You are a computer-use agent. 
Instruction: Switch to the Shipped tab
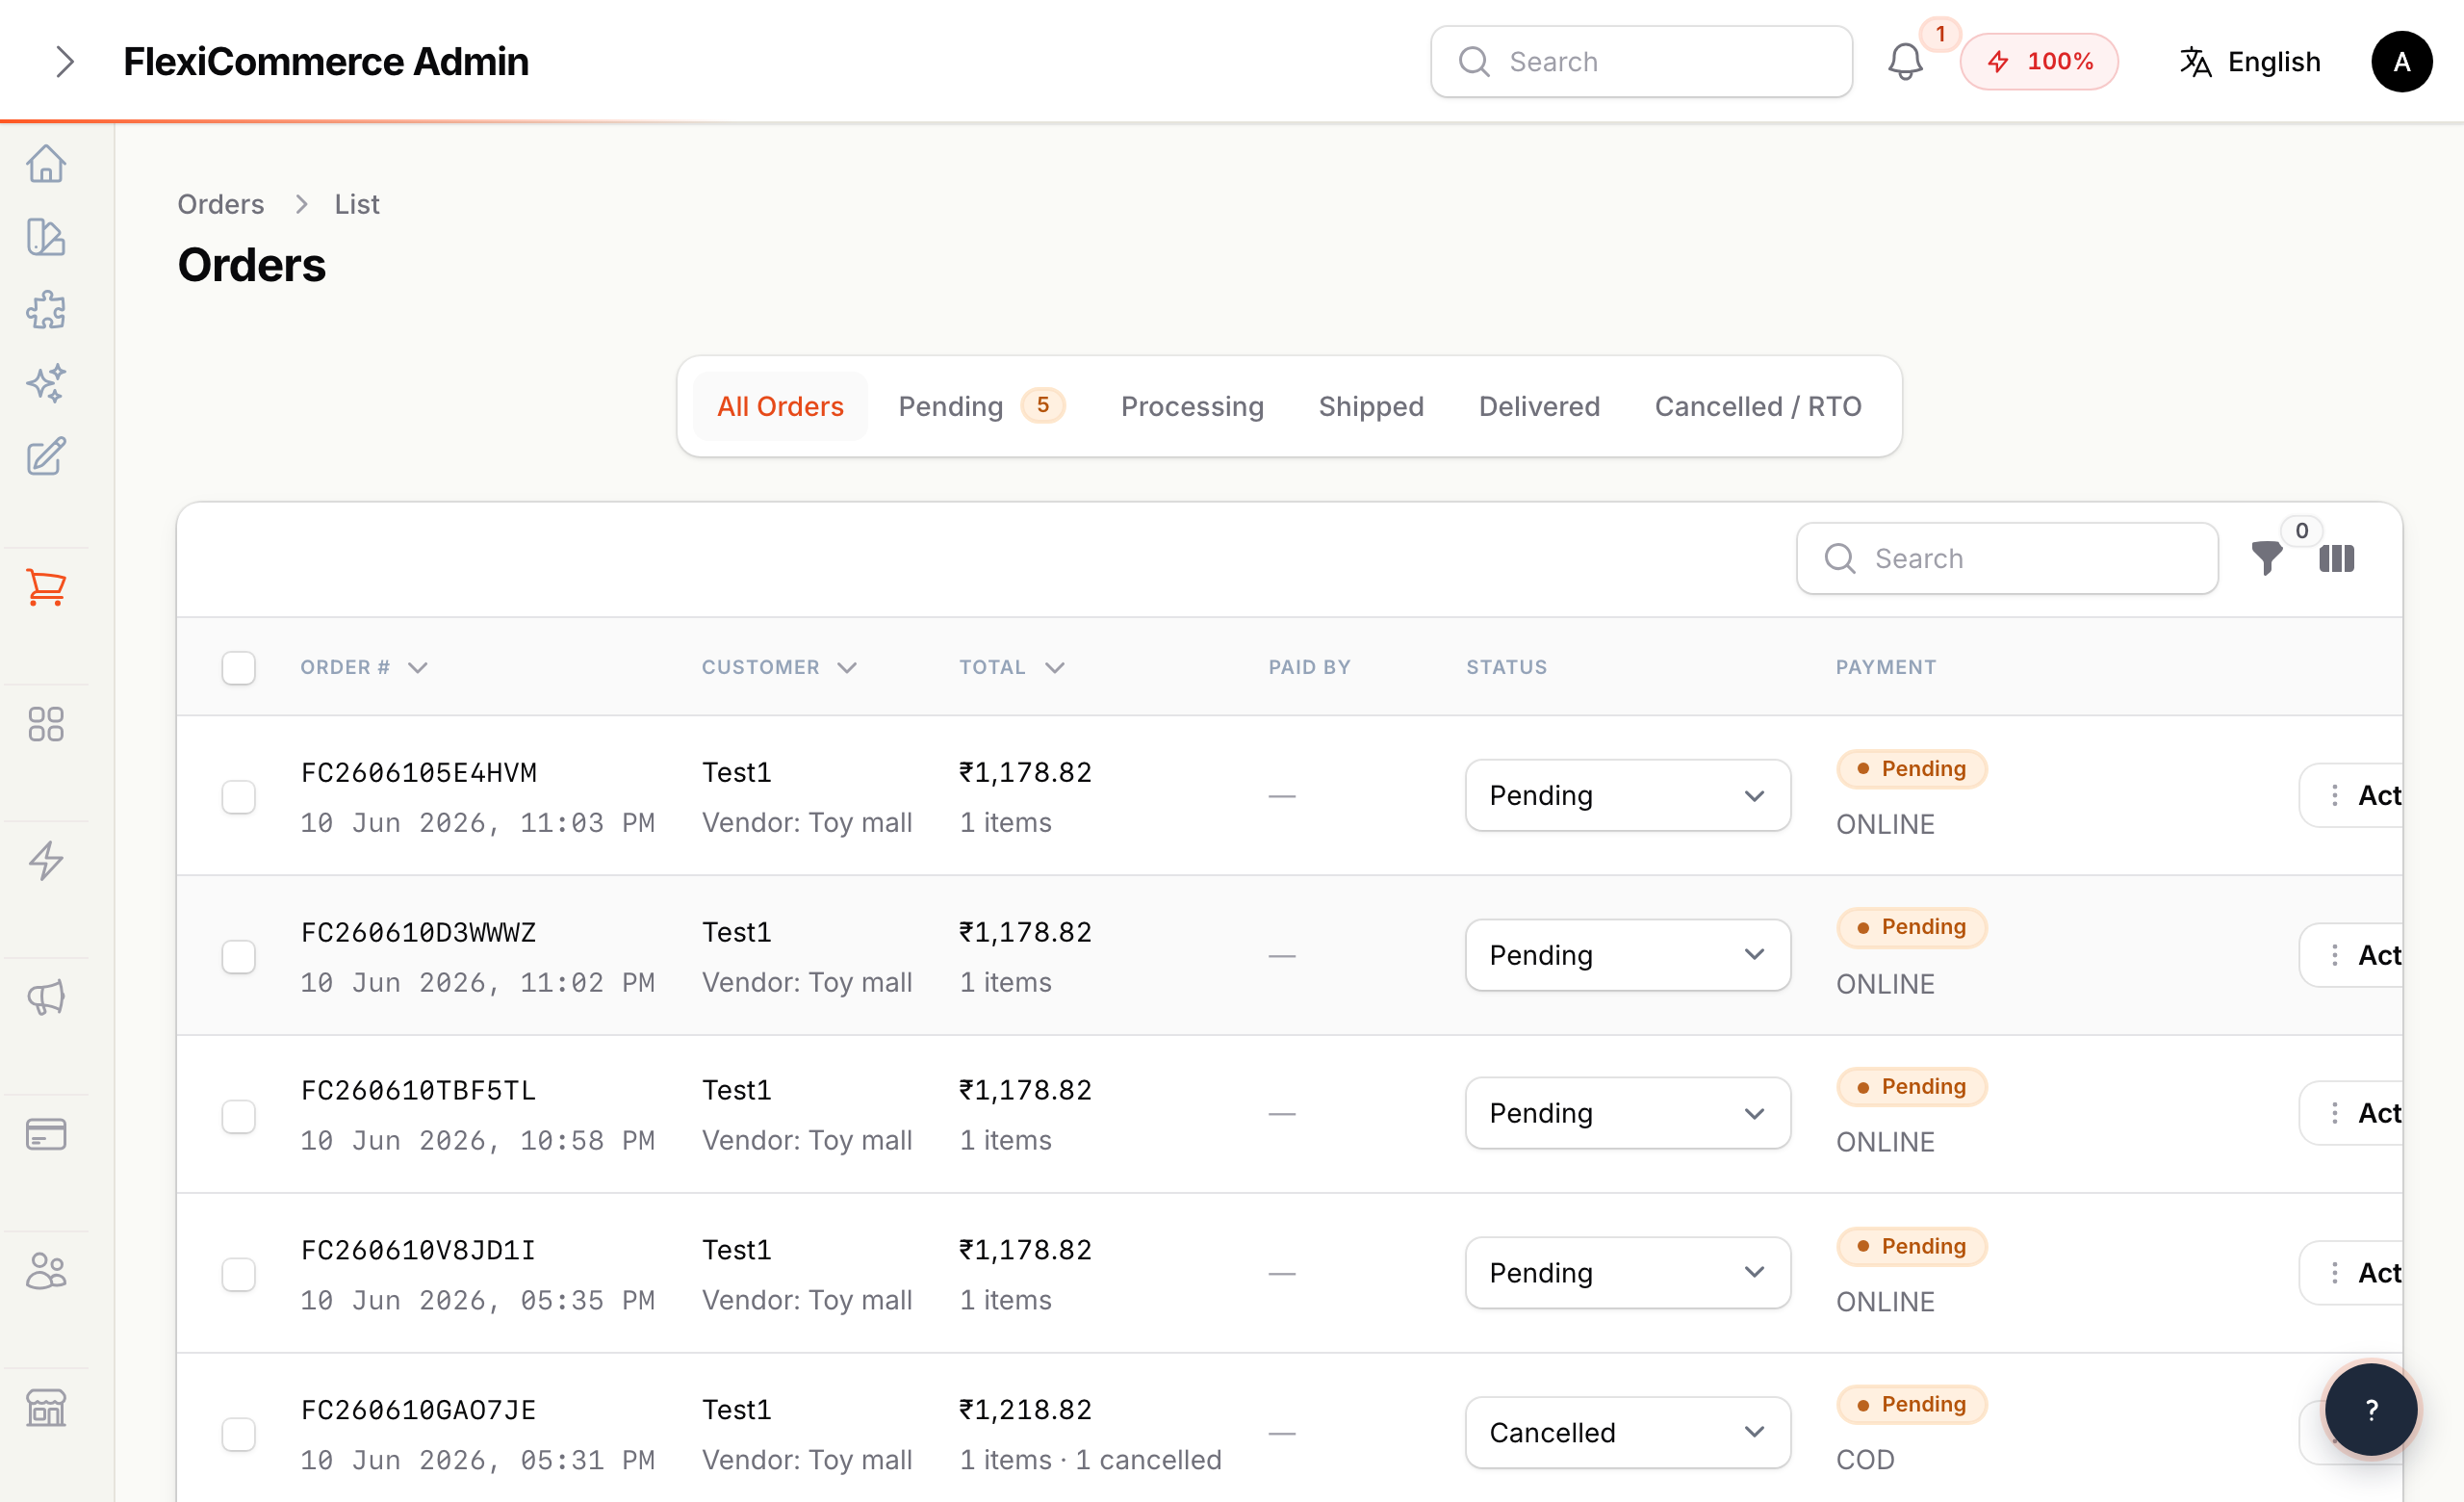point(1371,406)
